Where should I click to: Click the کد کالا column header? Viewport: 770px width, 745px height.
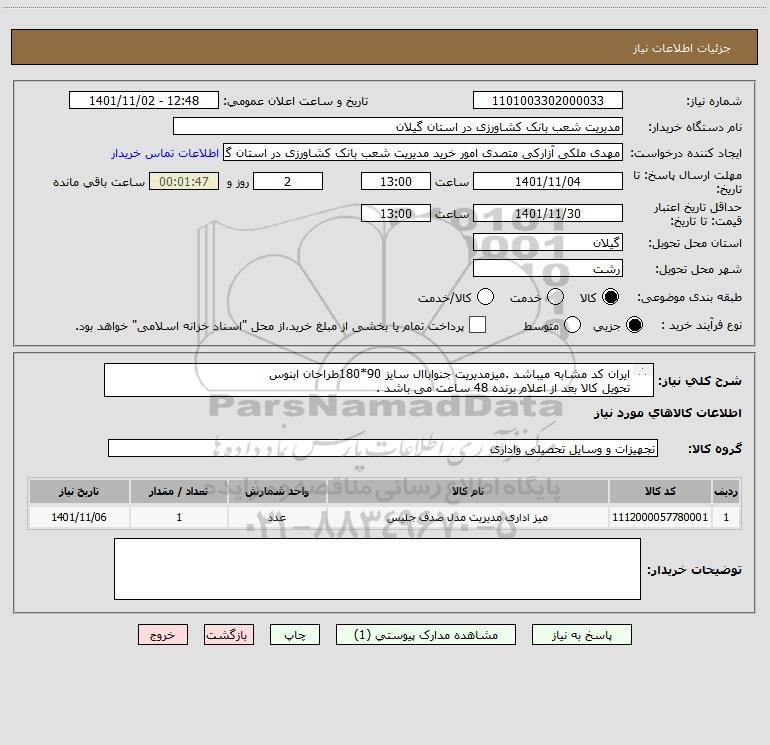tap(660, 491)
